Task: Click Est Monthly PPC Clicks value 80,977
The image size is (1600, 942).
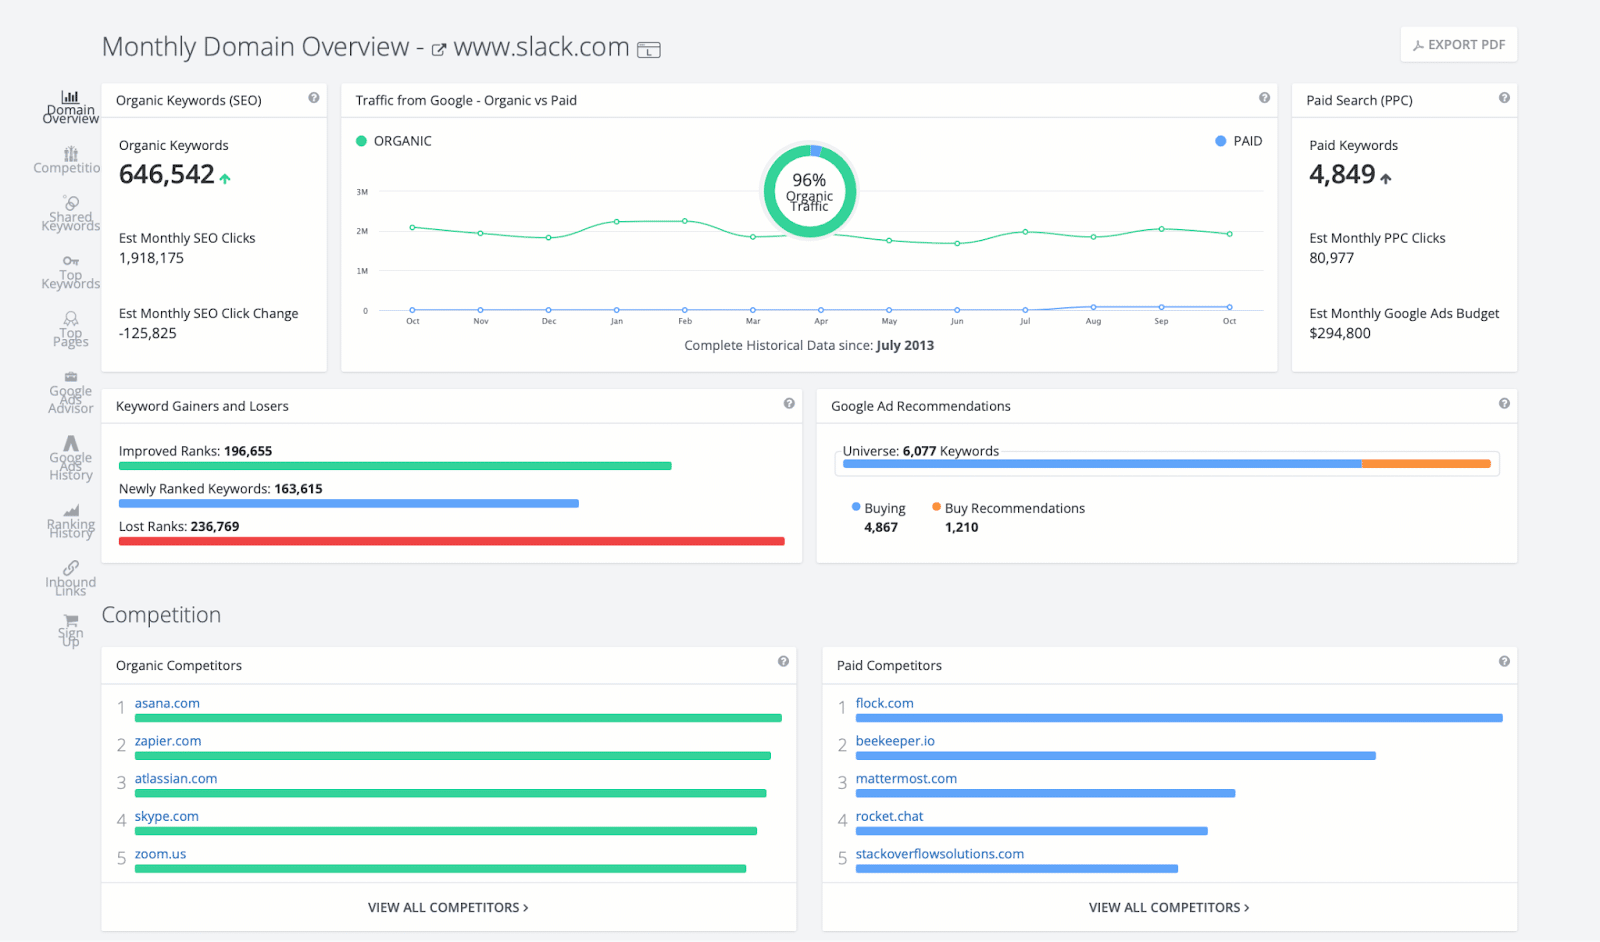Action: pyautogui.click(x=1332, y=258)
